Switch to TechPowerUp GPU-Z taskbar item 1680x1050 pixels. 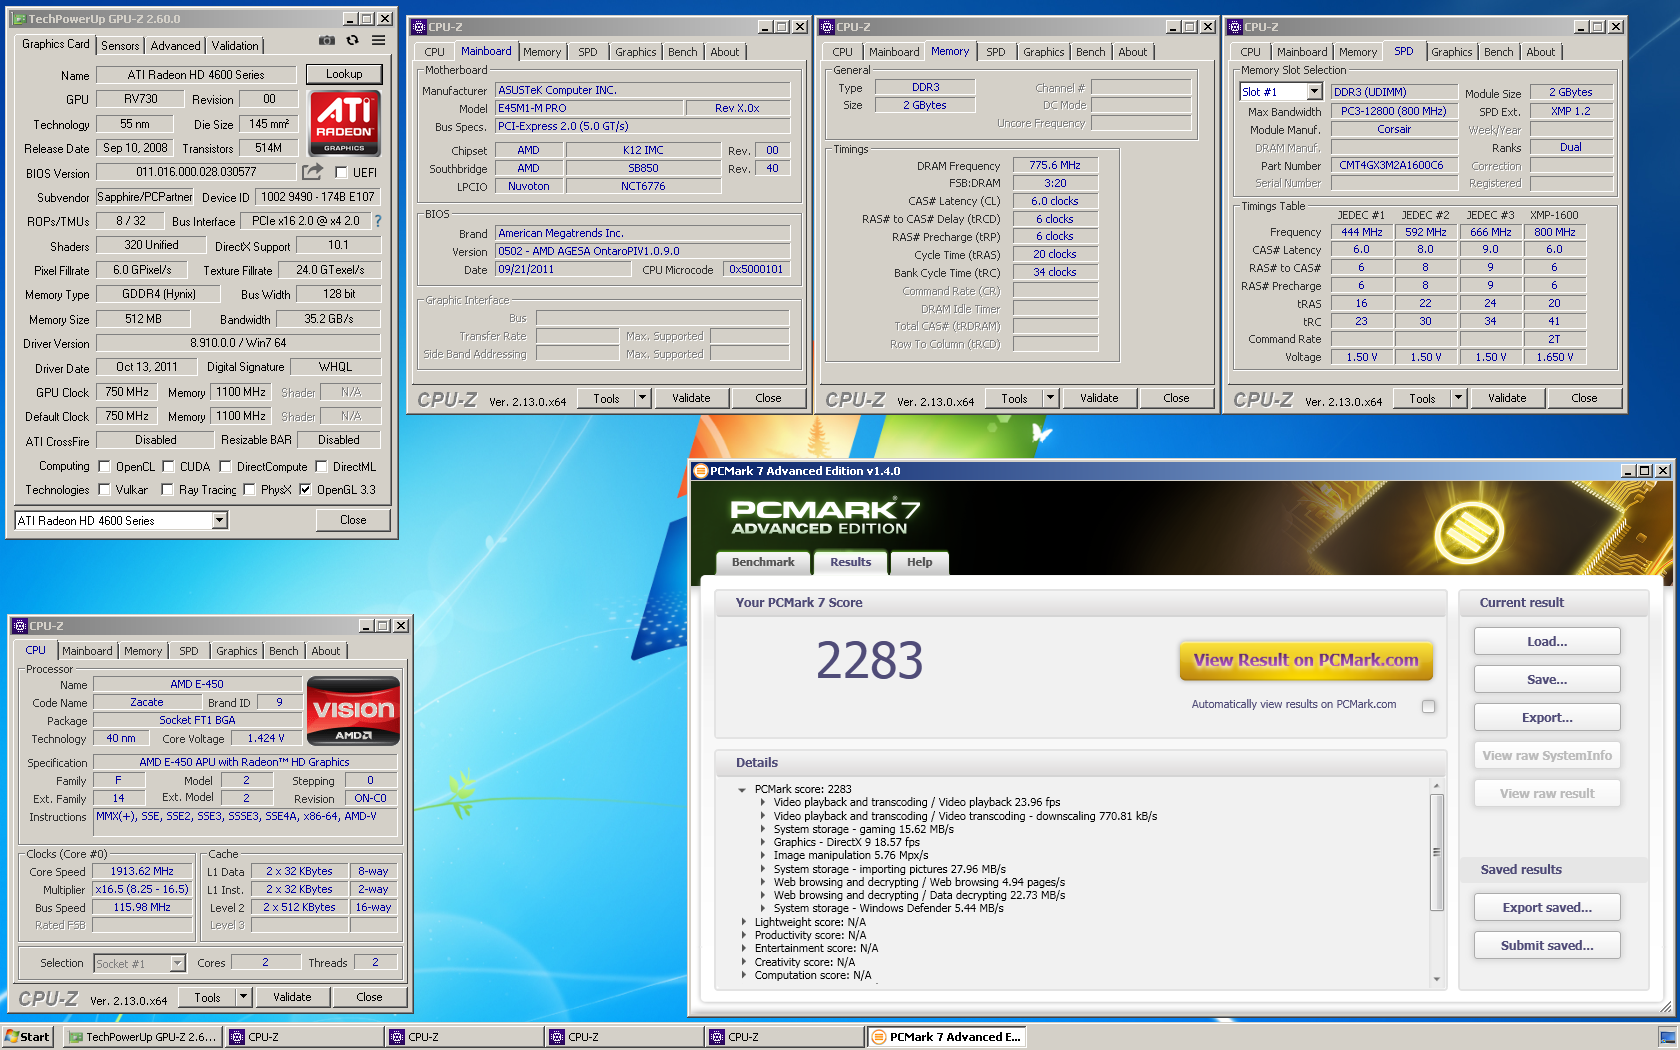pos(142,1037)
